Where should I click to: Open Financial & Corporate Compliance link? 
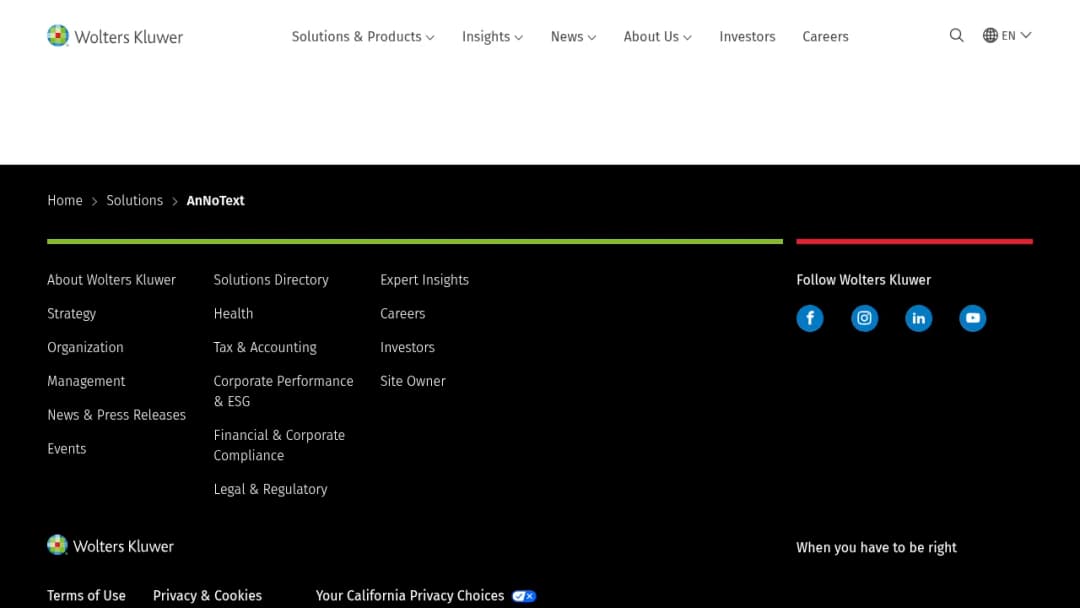pos(279,445)
